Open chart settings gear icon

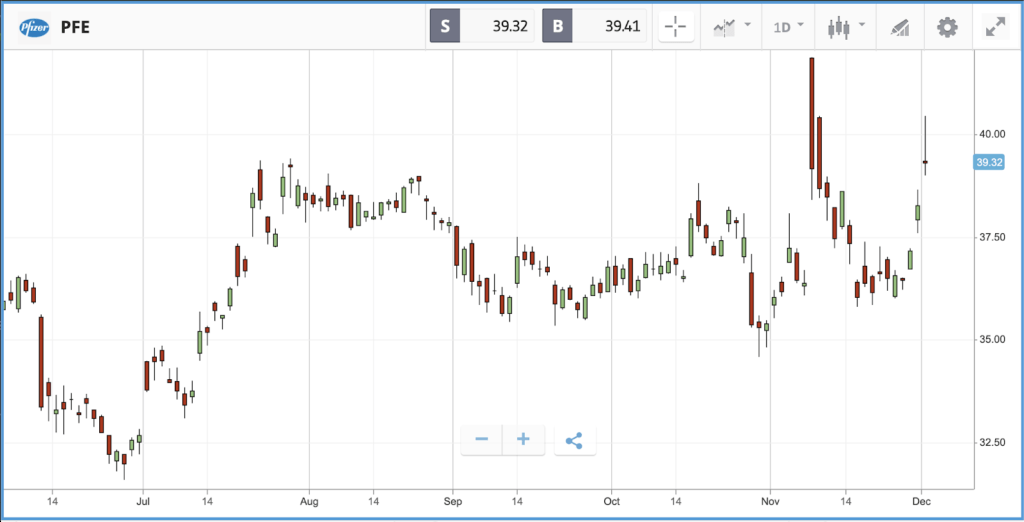click(x=947, y=27)
